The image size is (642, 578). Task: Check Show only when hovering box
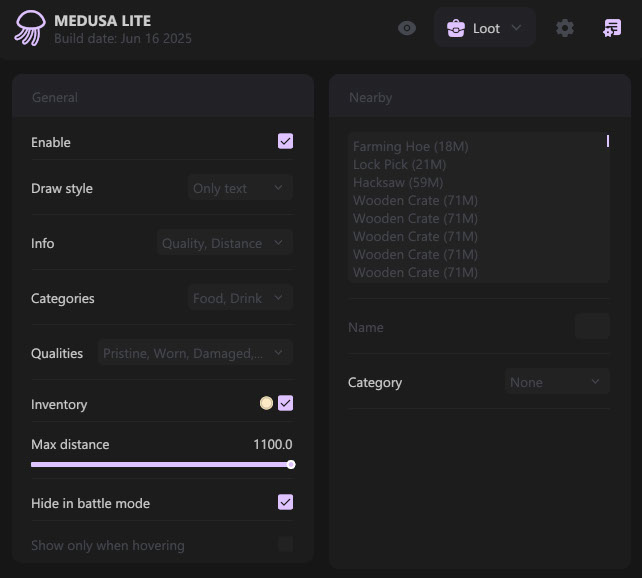(286, 545)
